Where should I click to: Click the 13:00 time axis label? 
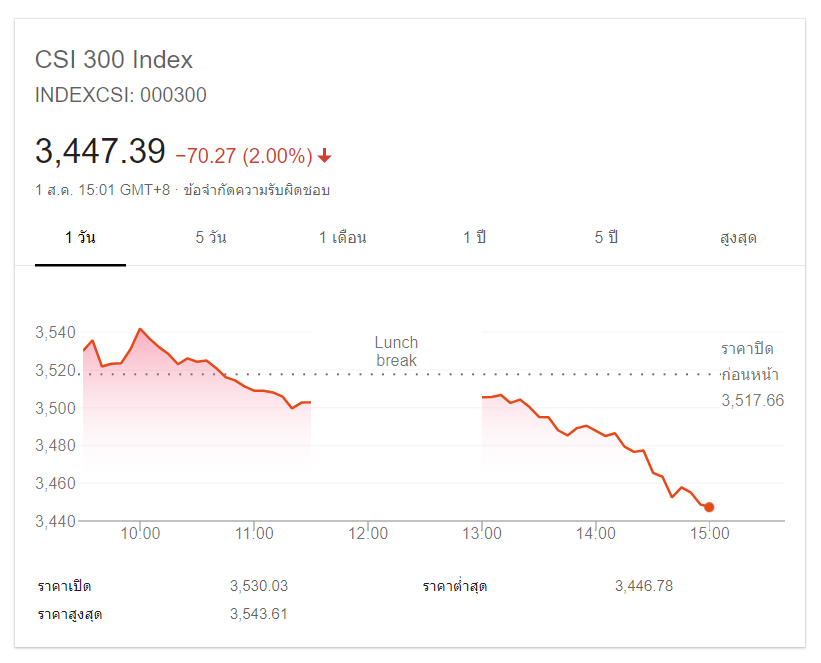point(482,534)
